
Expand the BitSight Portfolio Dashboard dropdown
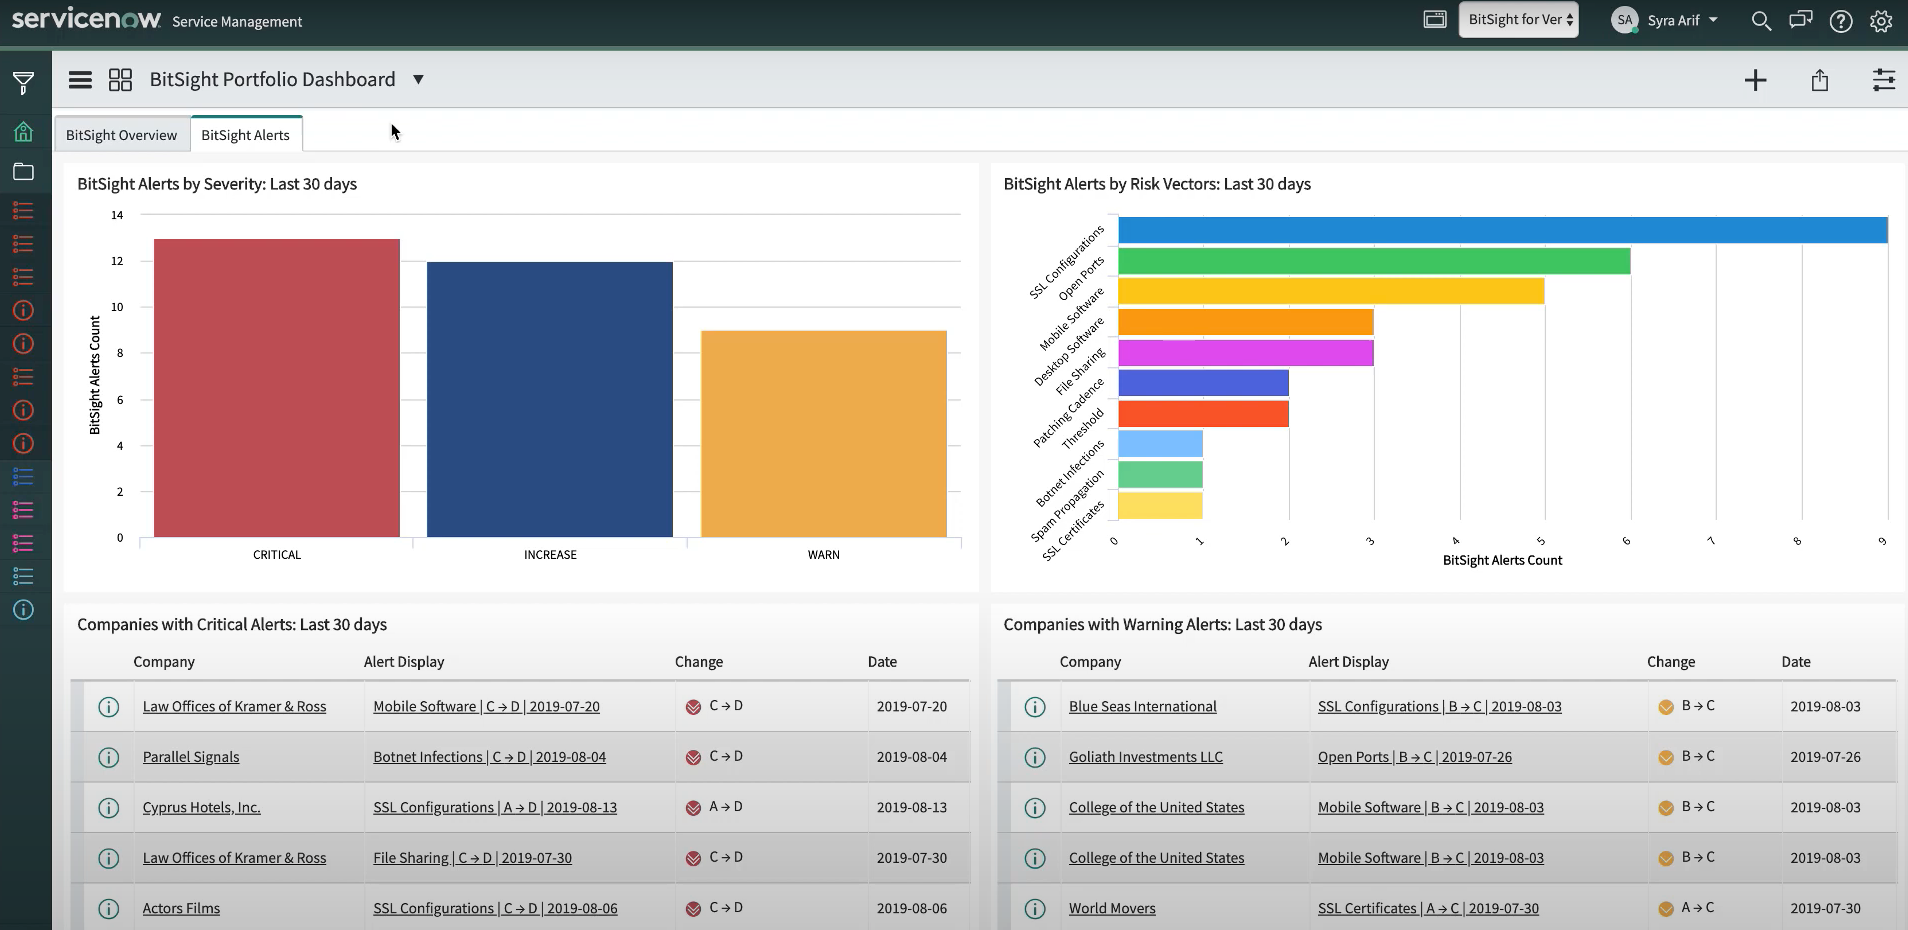pyautogui.click(x=418, y=79)
